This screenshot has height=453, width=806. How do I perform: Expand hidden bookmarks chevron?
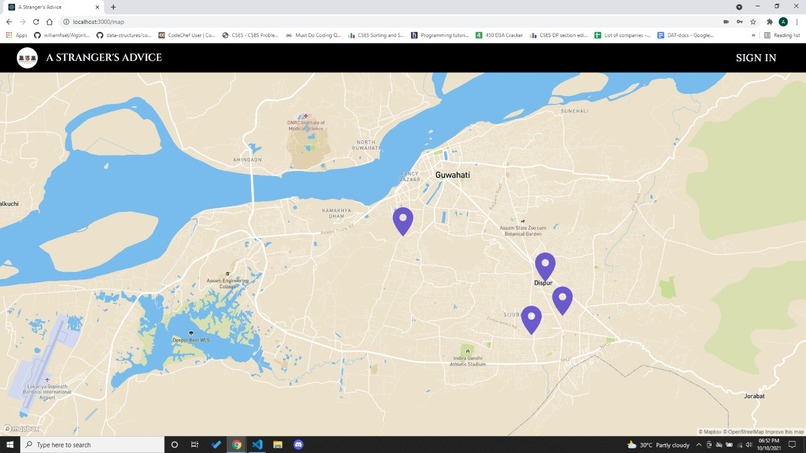(753, 35)
